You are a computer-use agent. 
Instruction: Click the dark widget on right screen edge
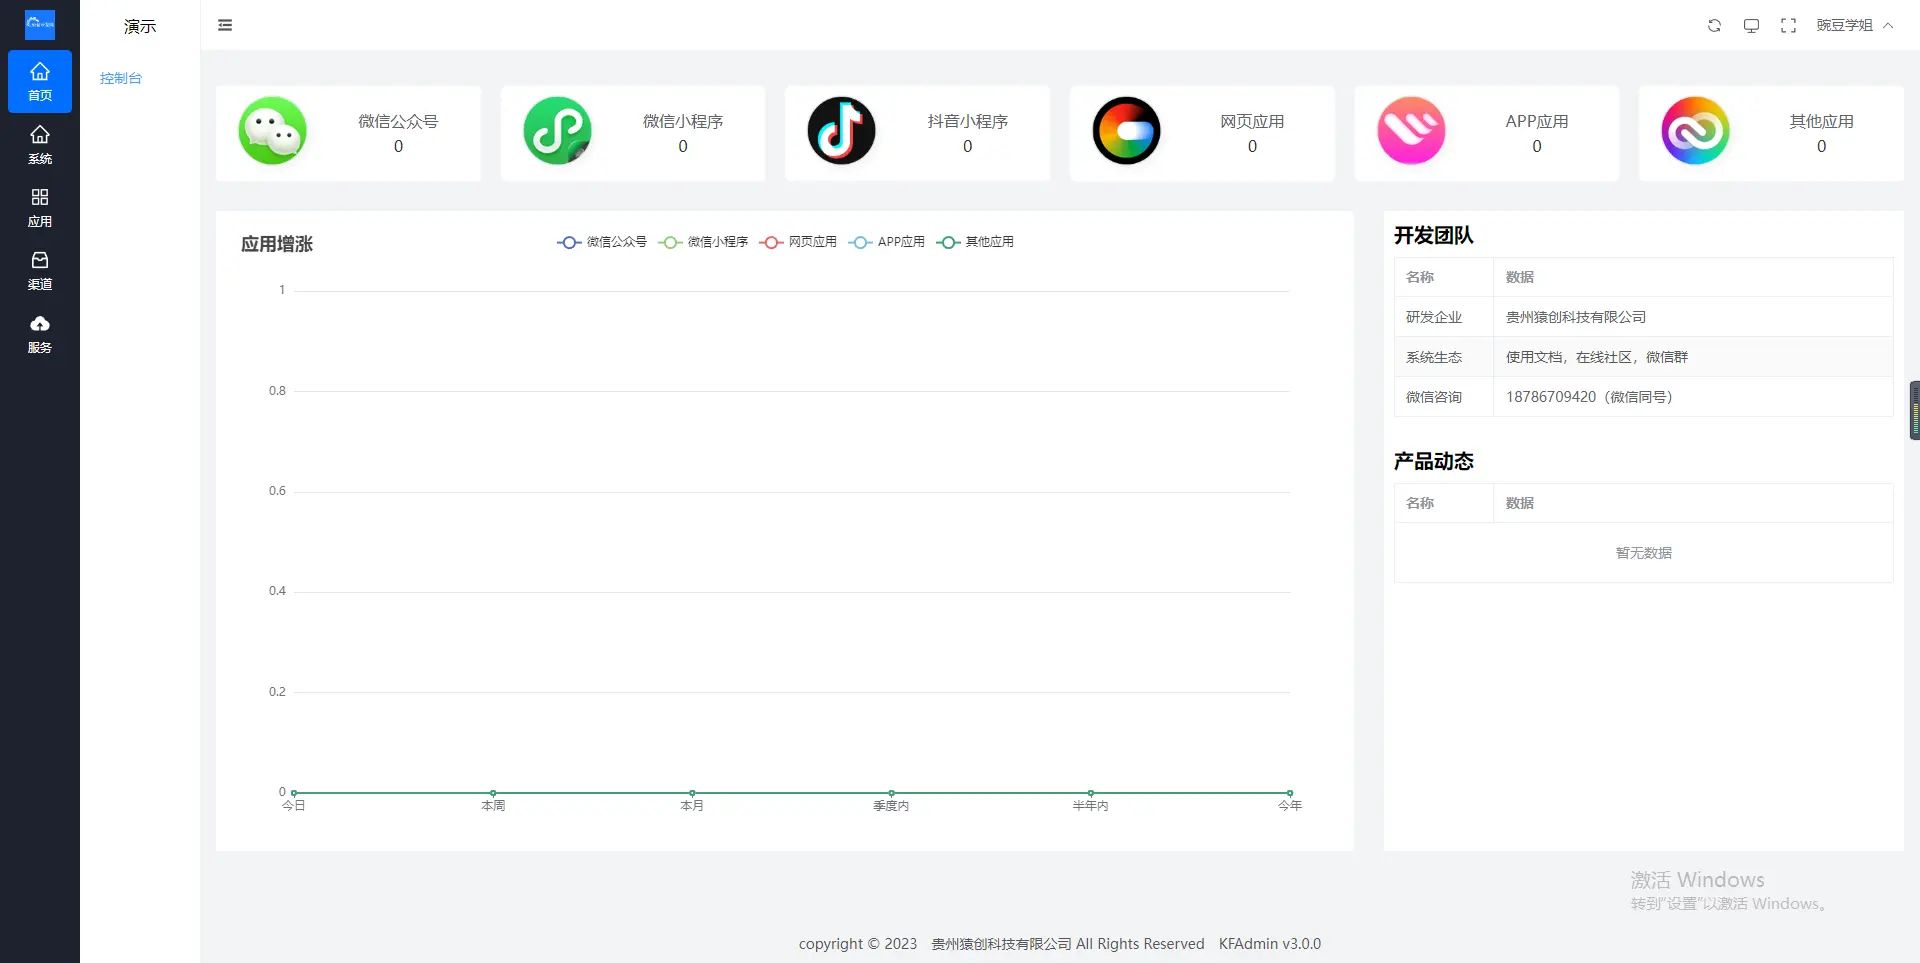(x=1914, y=410)
